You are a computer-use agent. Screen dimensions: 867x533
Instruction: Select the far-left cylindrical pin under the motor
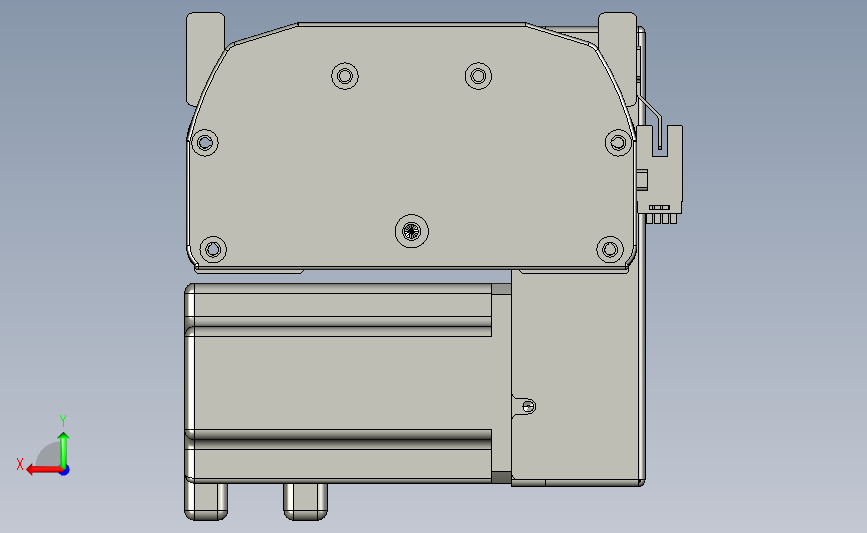click(x=206, y=501)
